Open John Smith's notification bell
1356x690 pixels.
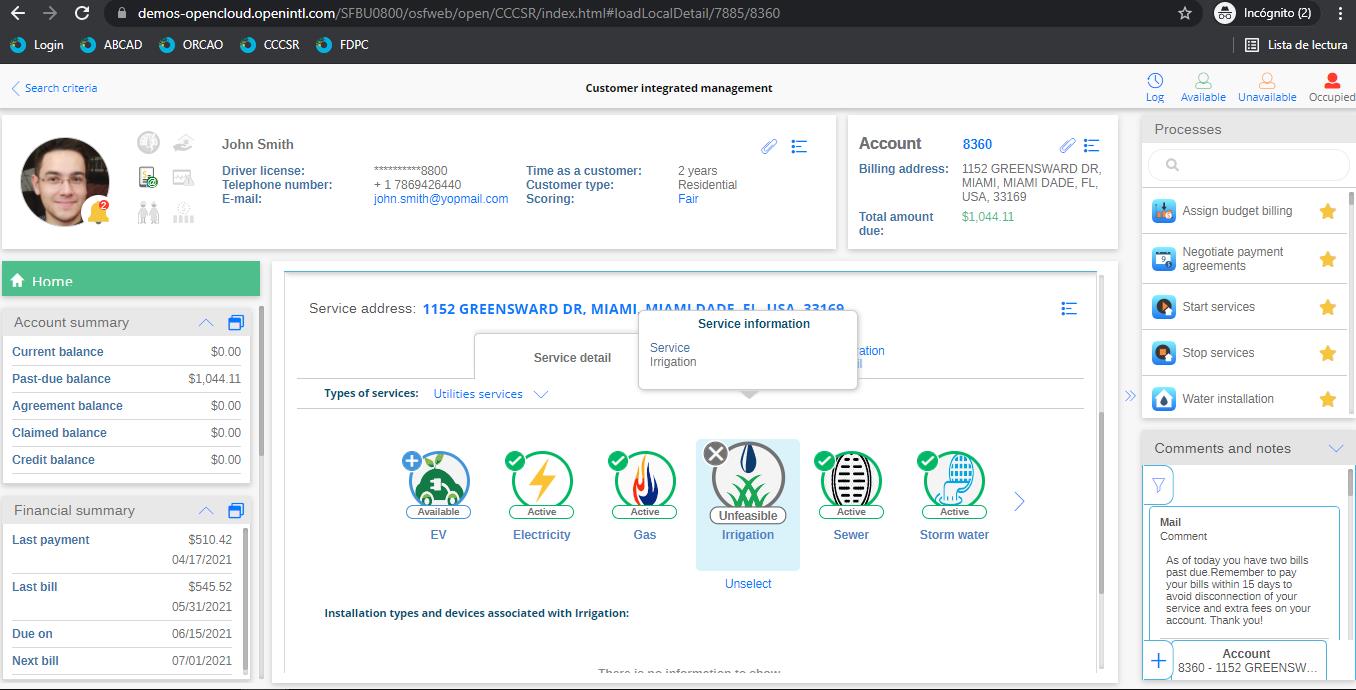pyautogui.click(x=99, y=211)
